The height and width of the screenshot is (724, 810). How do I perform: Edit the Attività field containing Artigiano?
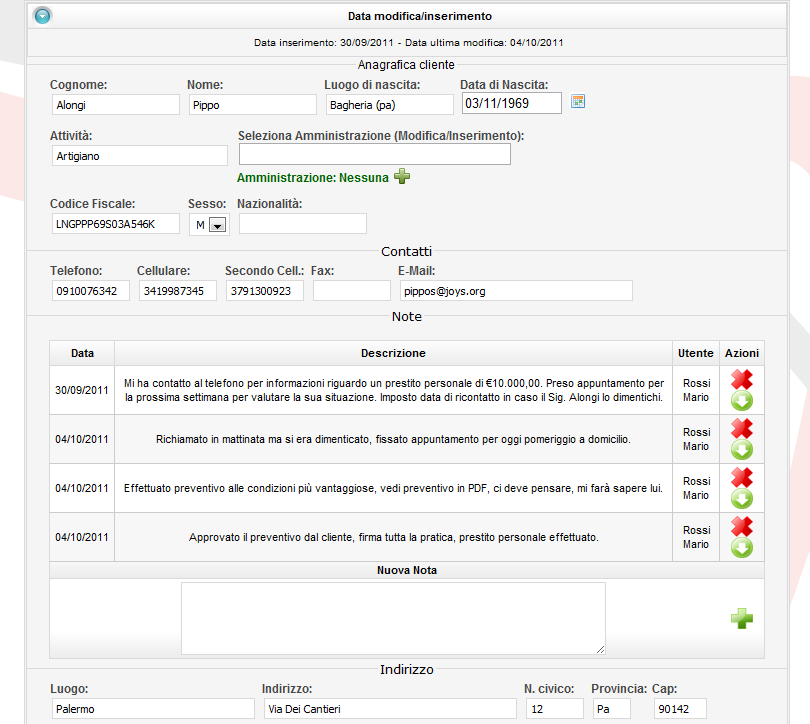pos(139,156)
